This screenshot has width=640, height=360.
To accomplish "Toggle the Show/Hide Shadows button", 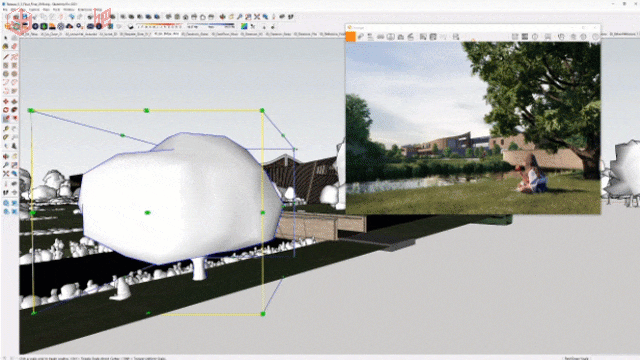I will [131, 27].
